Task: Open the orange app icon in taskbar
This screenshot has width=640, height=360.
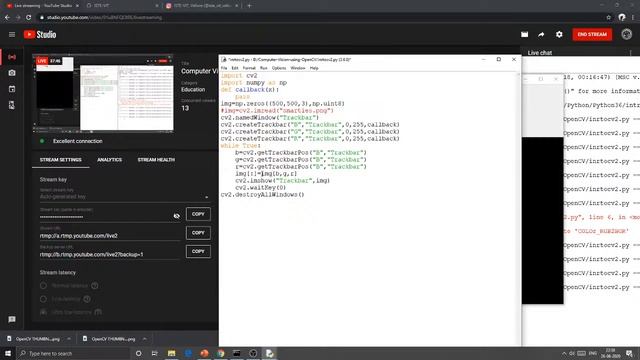Action: pyautogui.click(x=204, y=353)
